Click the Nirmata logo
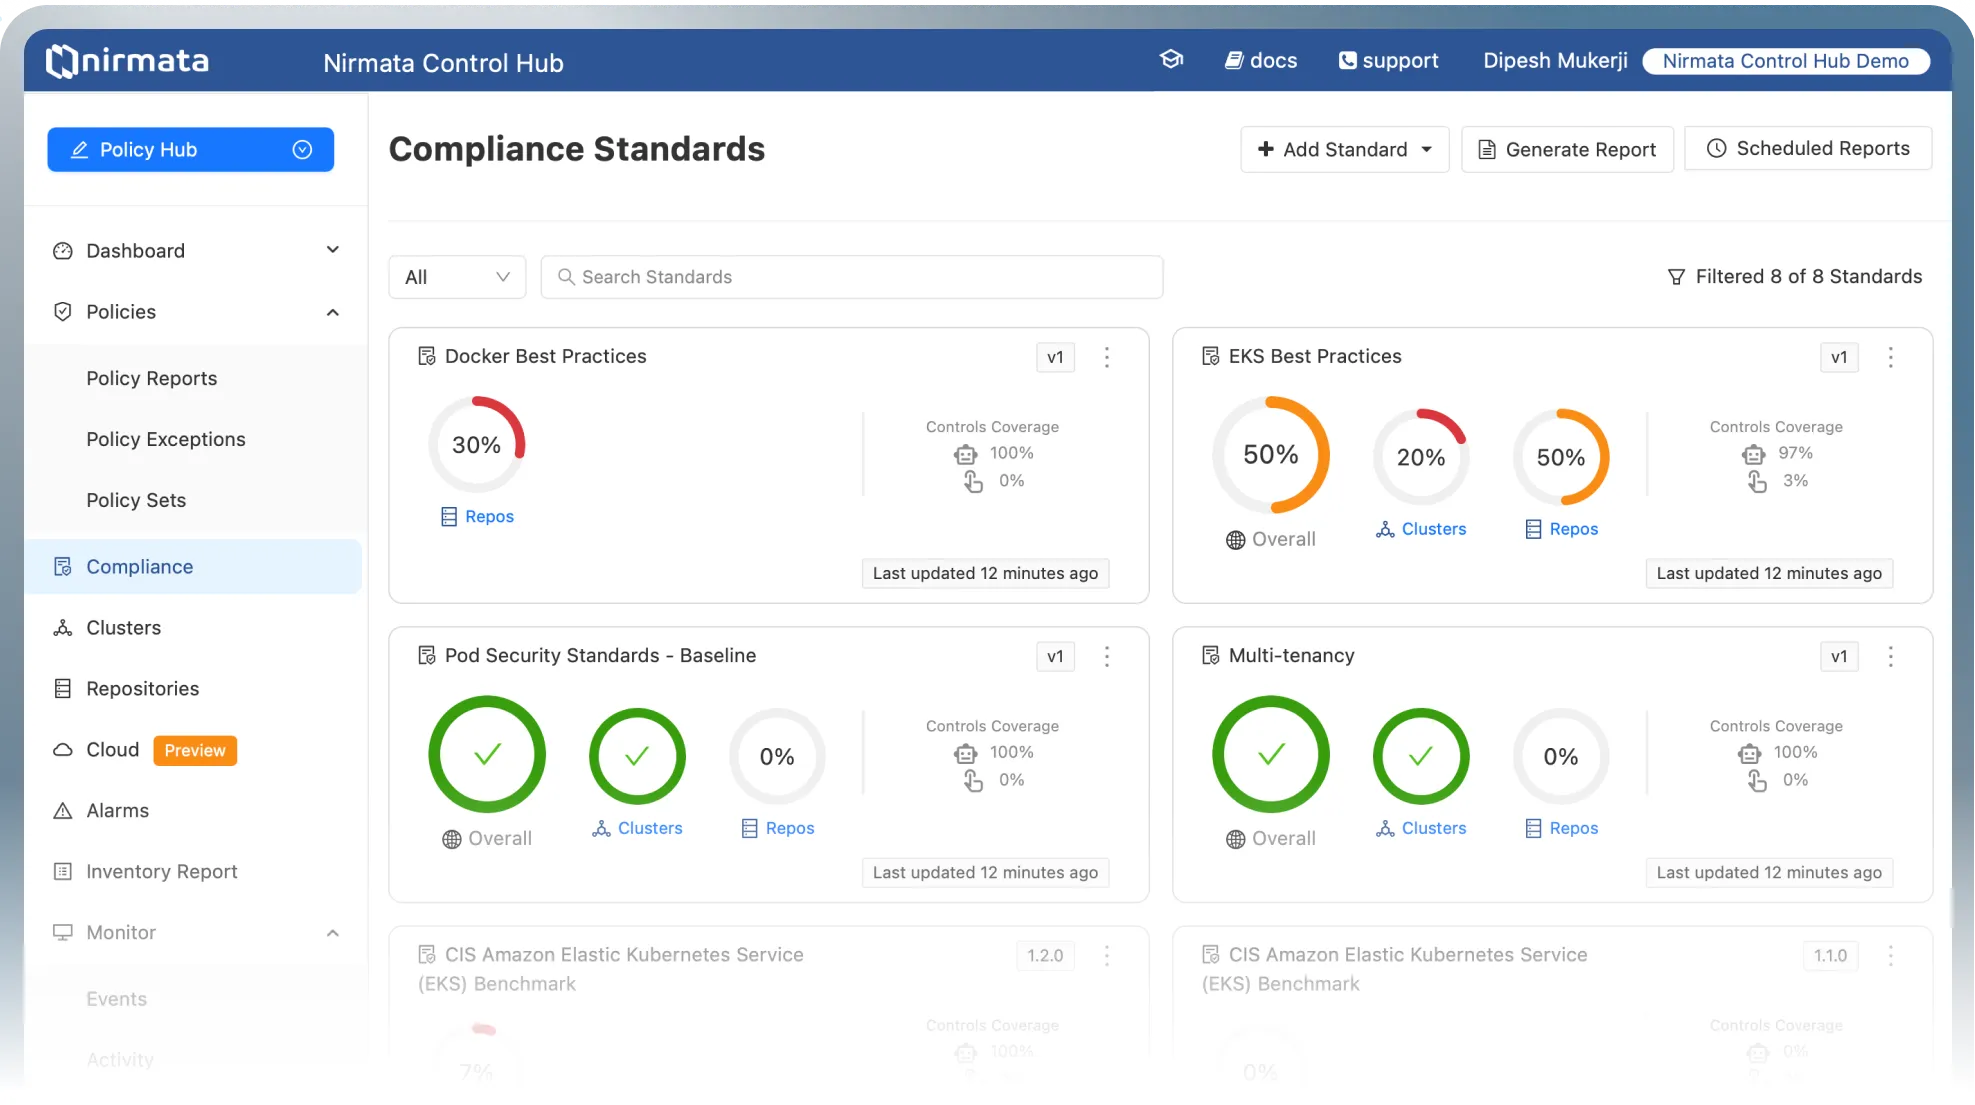The height and width of the screenshot is (1105, 1975). pos(128,61)
